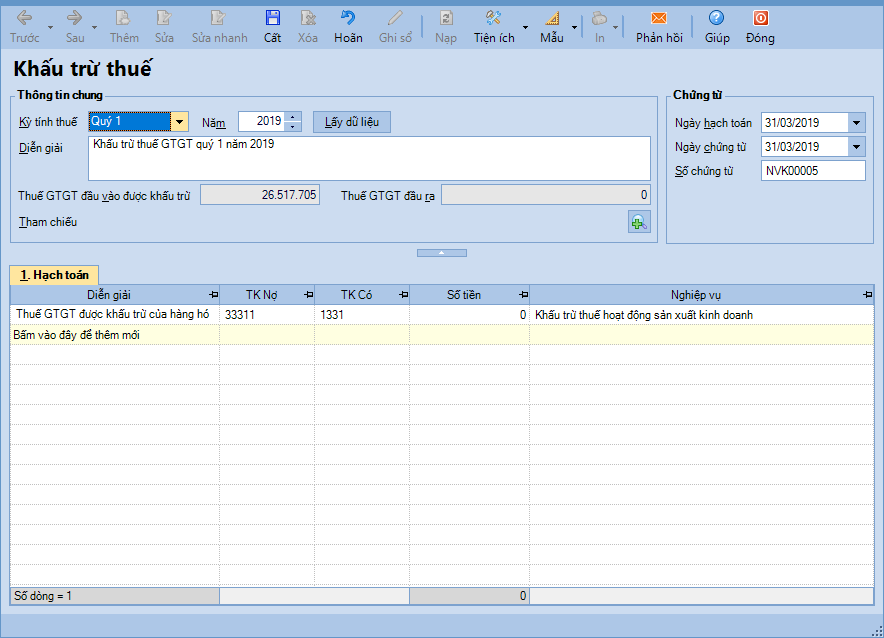
Task: Collapse the general info panel splitter
Action: click(441, 253)
